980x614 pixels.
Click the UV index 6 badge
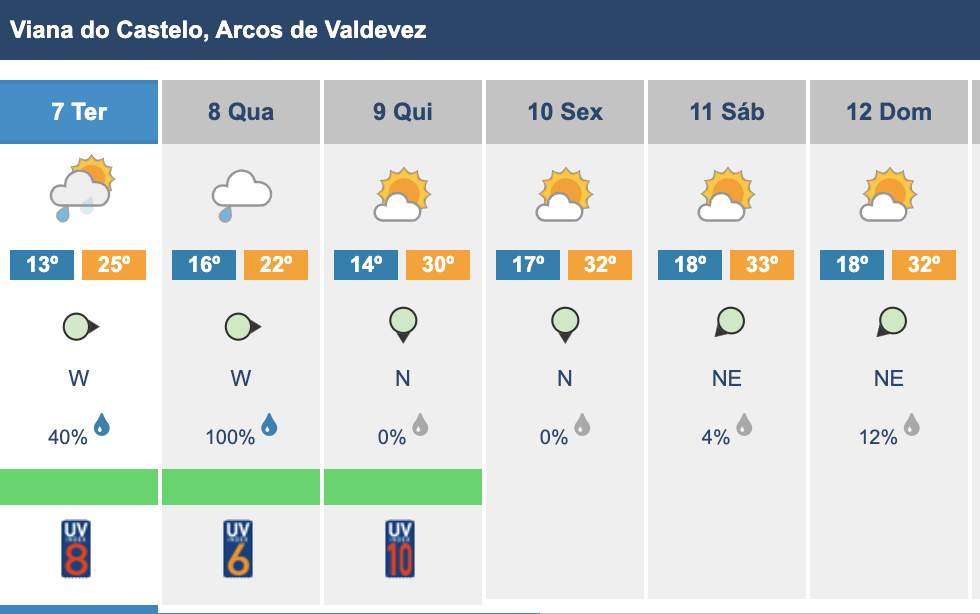pyautogui.click(x=238, y=549)
